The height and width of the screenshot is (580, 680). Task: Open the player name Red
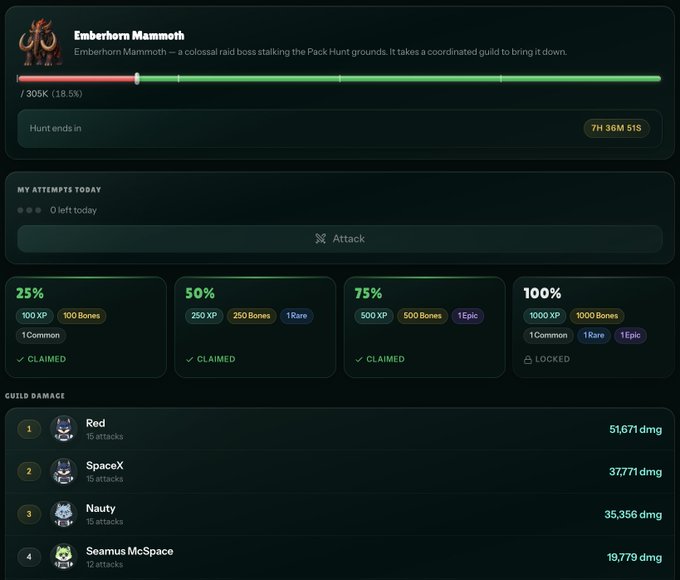[95, 423]
